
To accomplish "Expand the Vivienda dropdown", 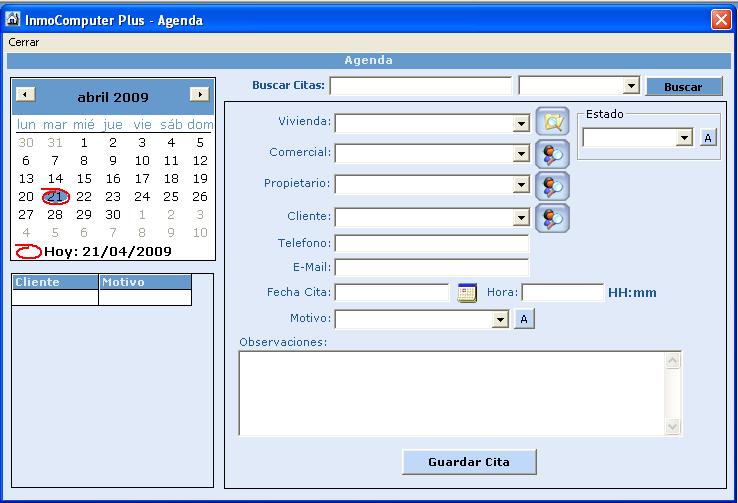I will pos(521,124).
